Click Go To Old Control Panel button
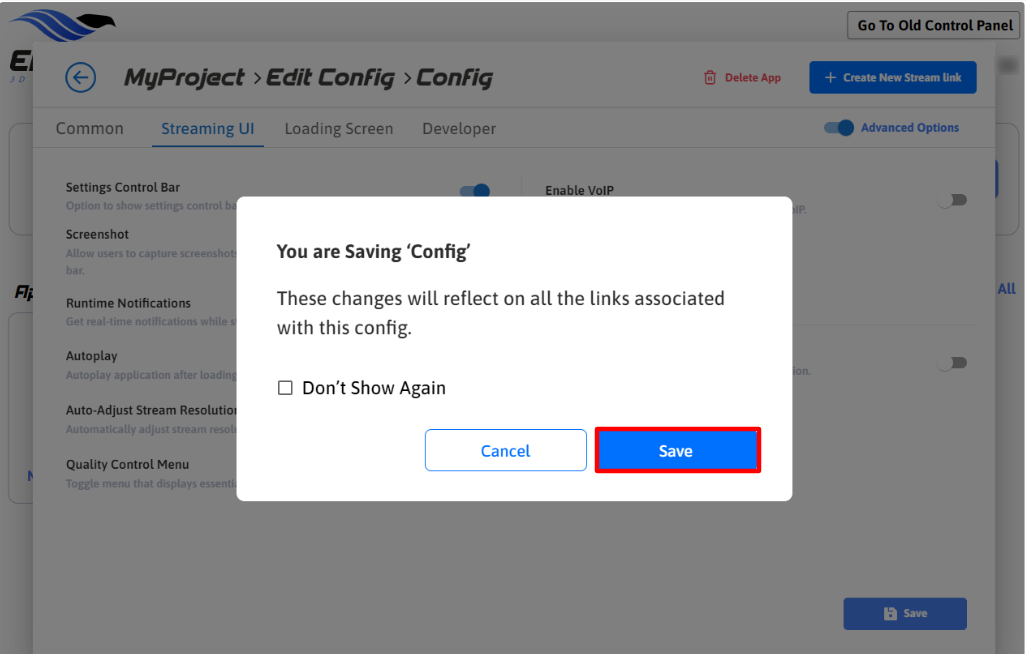The width and height of the screenshot is (1026, 654). pyautogui.click(x=935, y=25)
